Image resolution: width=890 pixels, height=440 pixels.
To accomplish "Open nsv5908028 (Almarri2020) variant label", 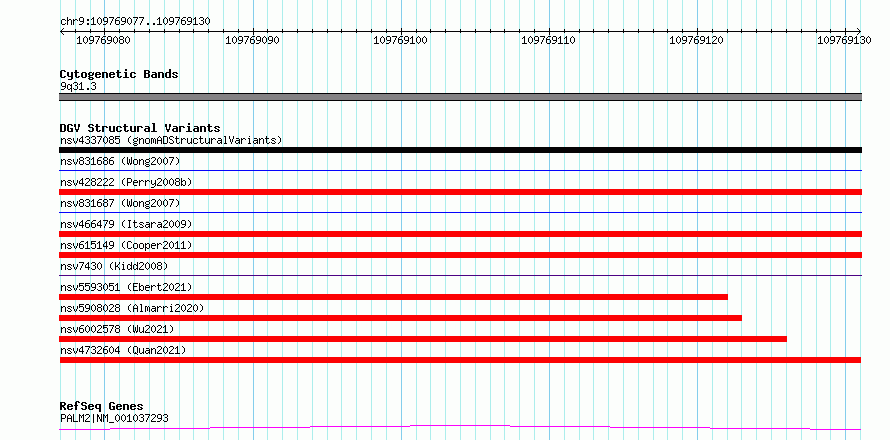I will (x=132, y=308).
